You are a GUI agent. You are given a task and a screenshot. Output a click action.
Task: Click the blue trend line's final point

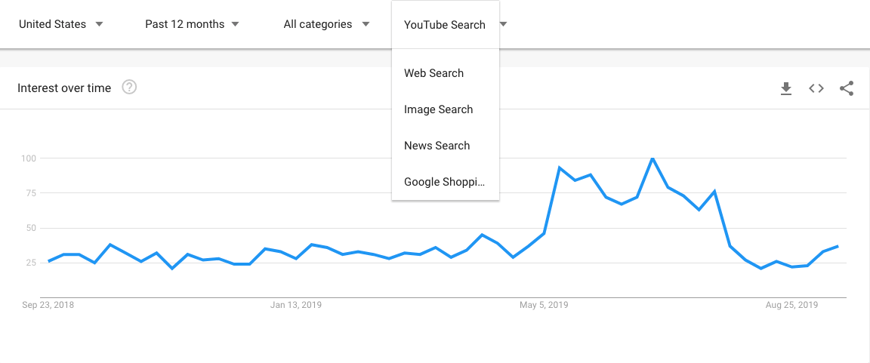coord(838,246)
